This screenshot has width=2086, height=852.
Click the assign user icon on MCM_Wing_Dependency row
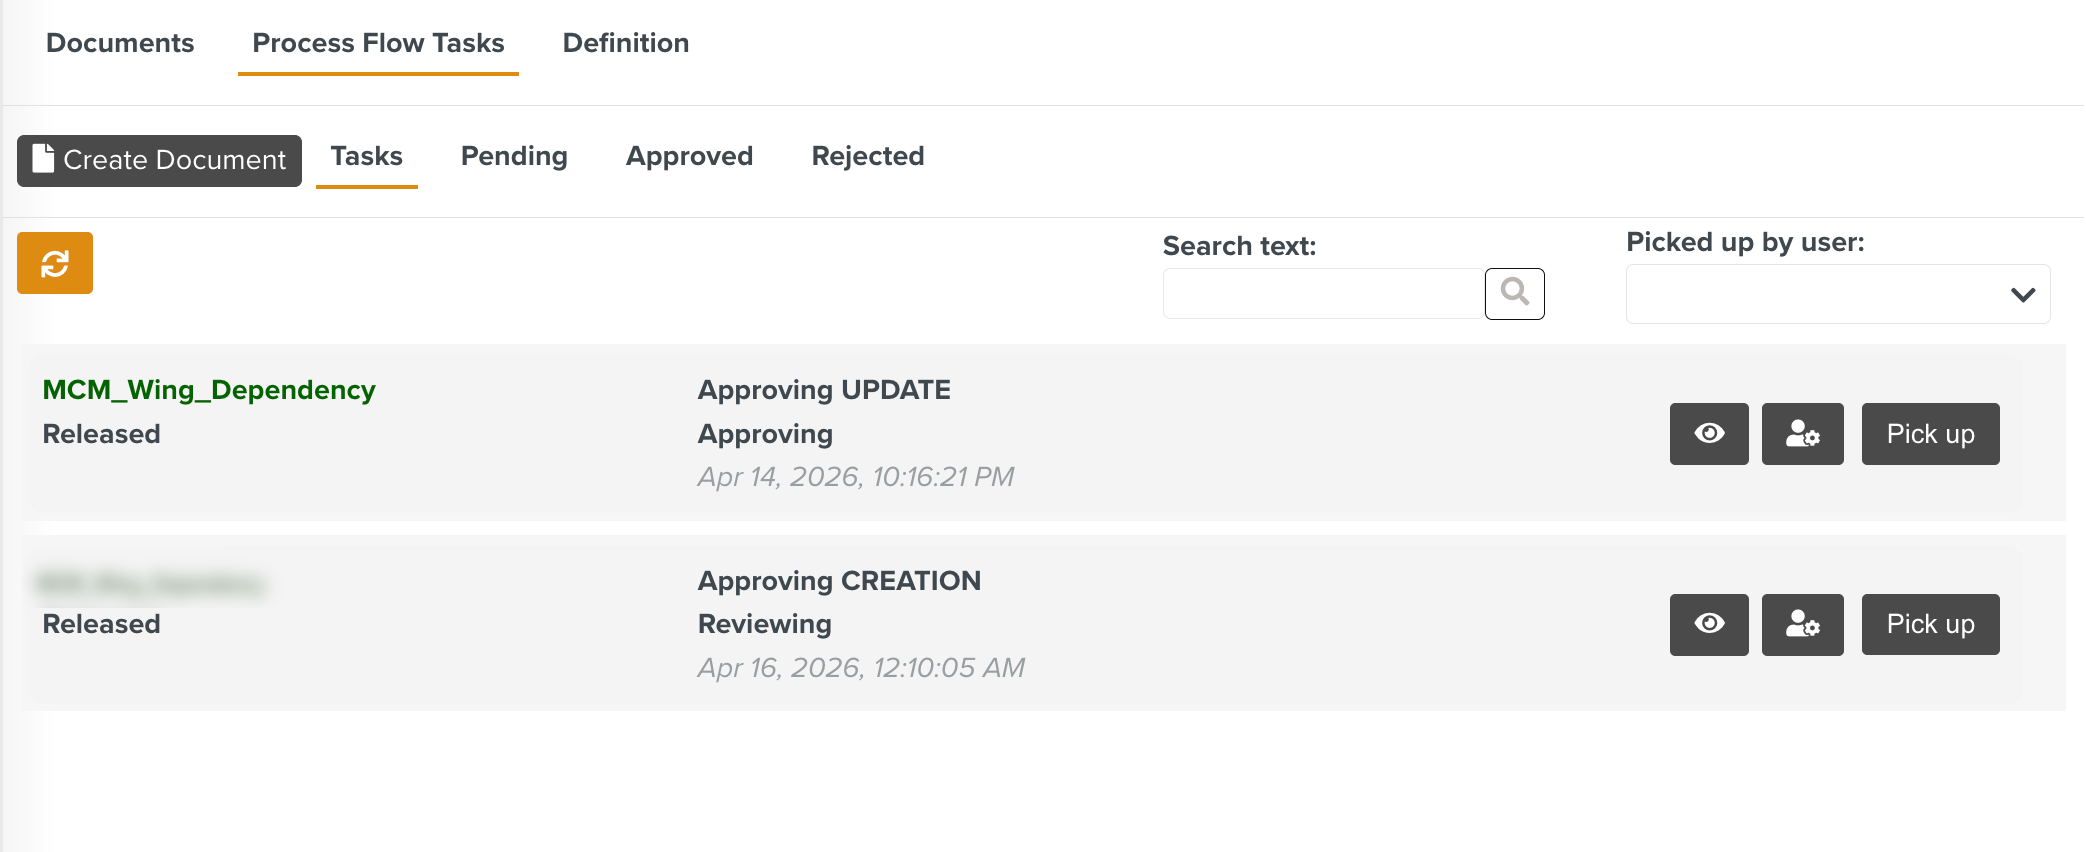coord(1802,434)
